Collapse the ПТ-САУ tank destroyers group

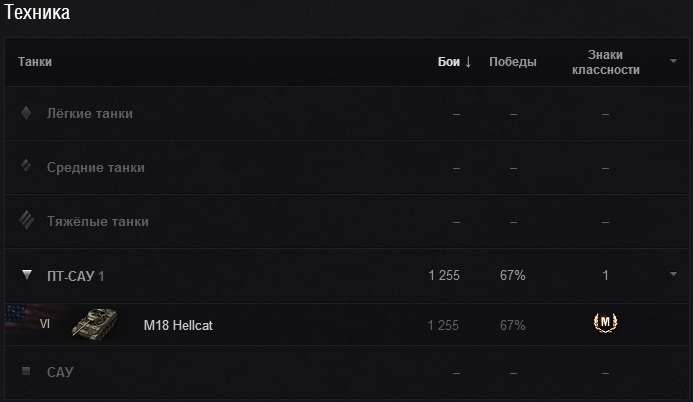click(x=27, y=275)
